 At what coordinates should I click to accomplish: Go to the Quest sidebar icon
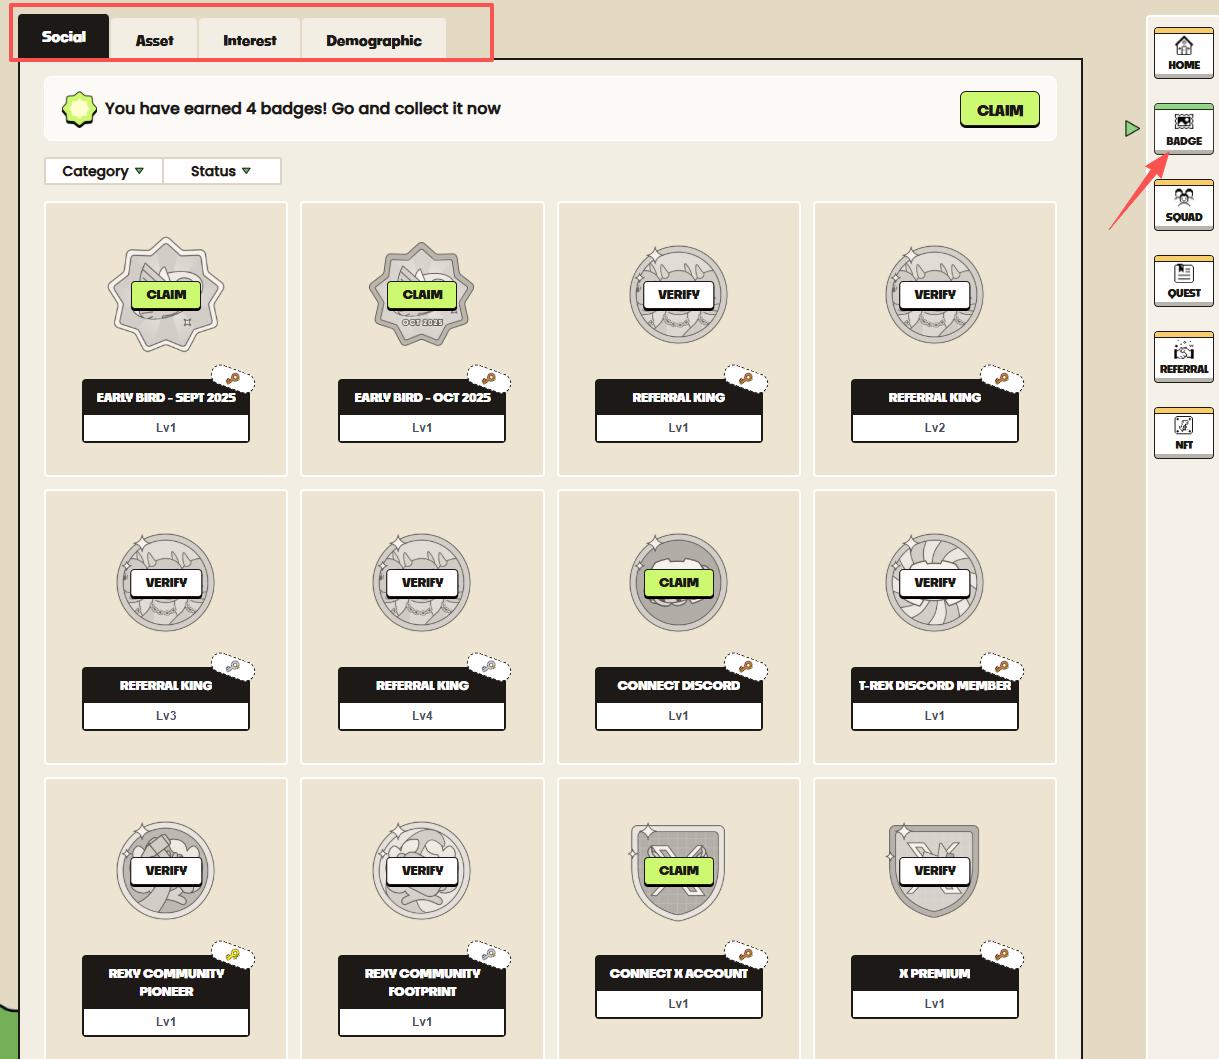pyautogui.click(x=1183, y=281)
